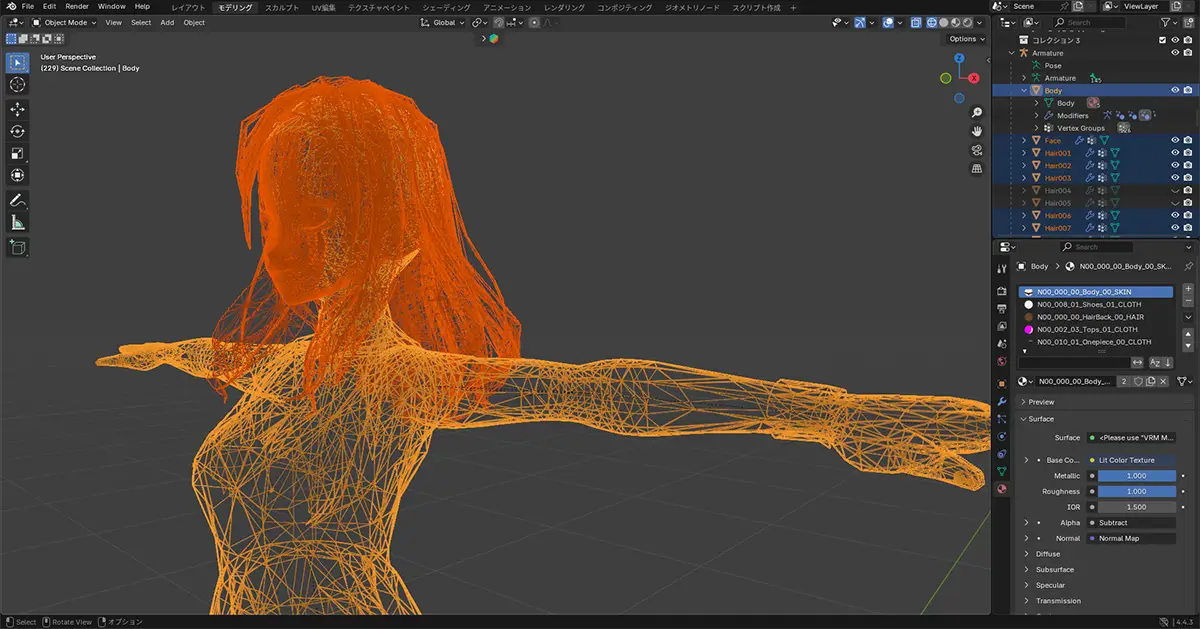Select the Move tool in left toolbar
Screen dimensions: 1200x629
click(18, 109)
